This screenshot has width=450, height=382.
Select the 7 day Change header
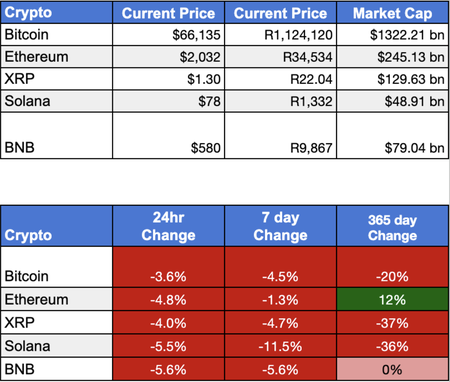click(x=281, y=226)
